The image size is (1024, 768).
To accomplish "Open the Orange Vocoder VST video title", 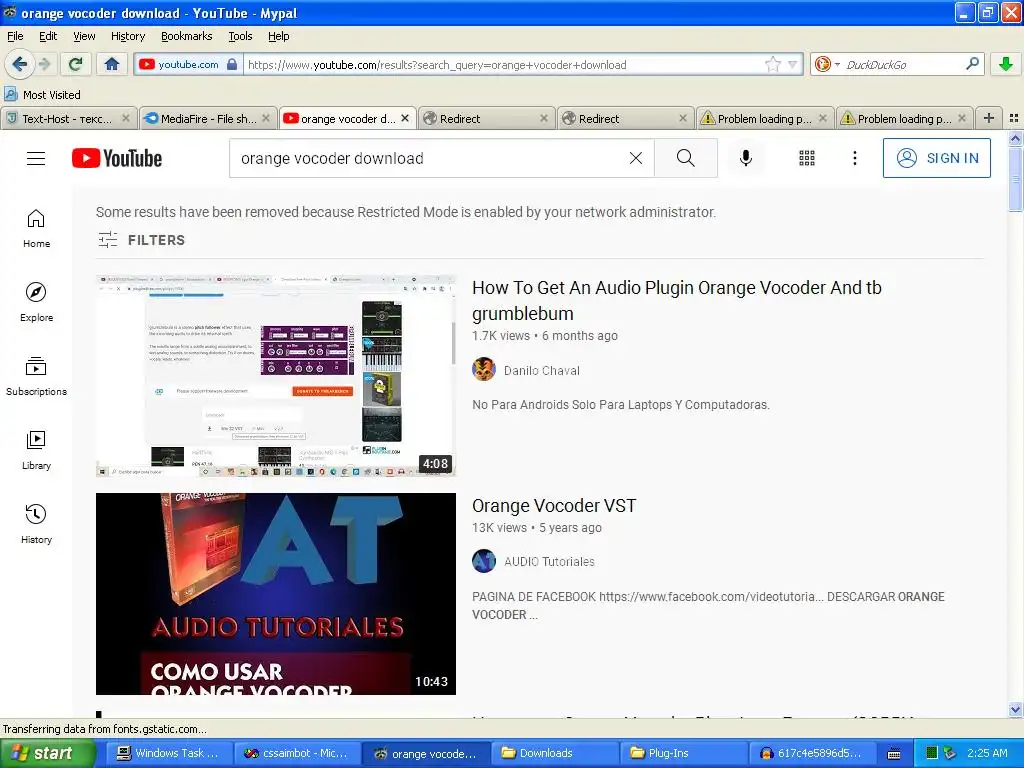I will (x=554, y=505).
